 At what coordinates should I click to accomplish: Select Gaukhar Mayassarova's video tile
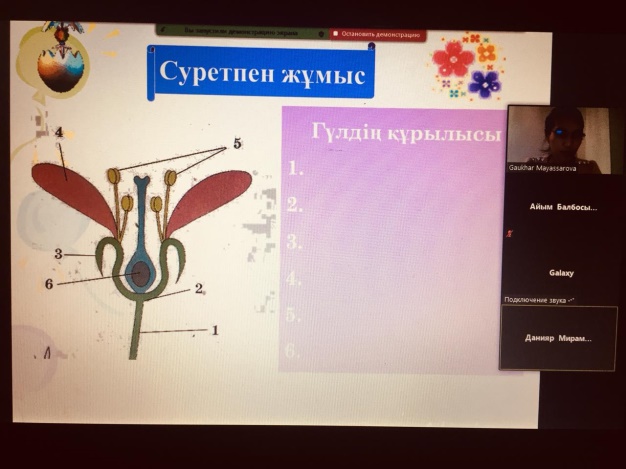pyautogui.click(x=565, y=140)
